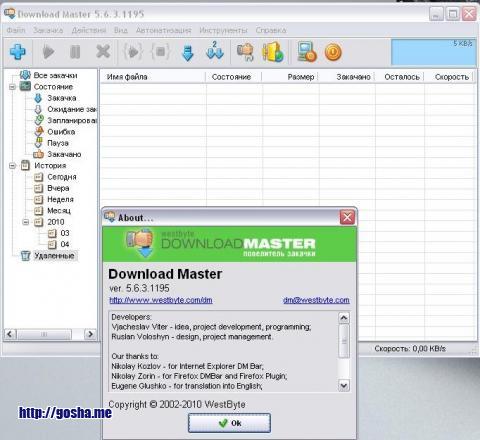The height and width of the screenshot is (440, 480).
Task: Click the About credits scroll-up arrow
Action: 344,318
